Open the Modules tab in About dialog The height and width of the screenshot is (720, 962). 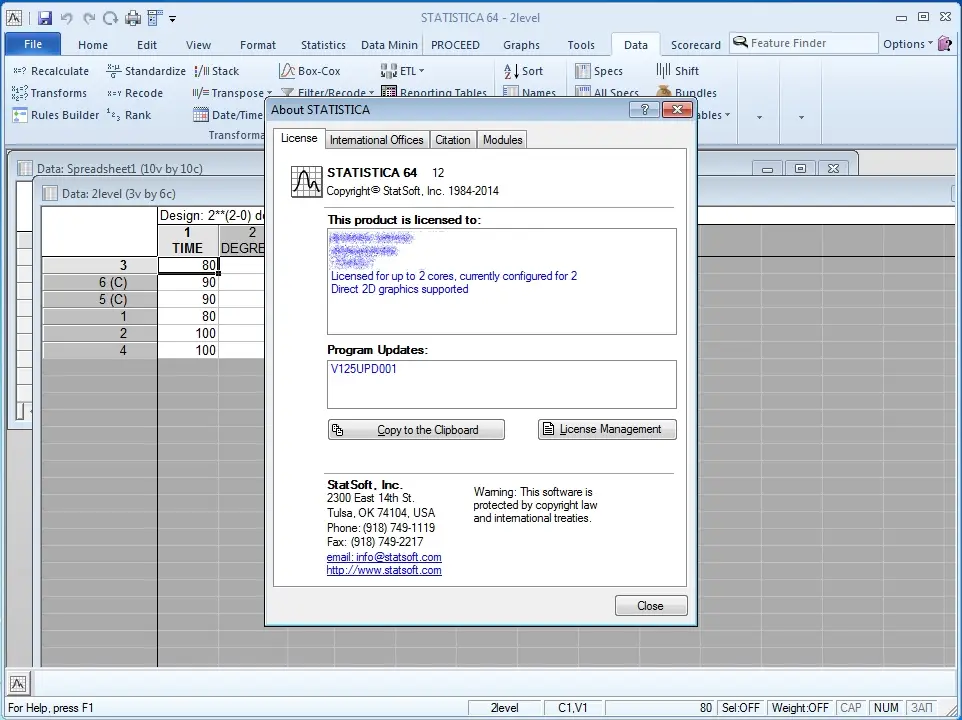point(502,140)
